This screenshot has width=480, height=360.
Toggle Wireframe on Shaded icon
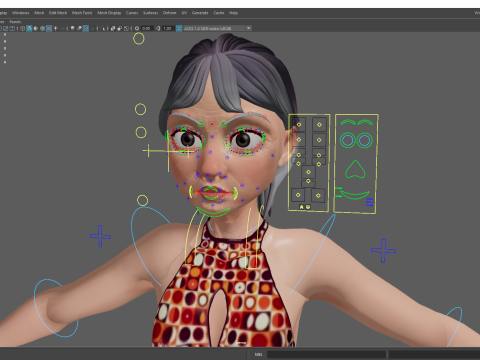(x=42, y=28)
